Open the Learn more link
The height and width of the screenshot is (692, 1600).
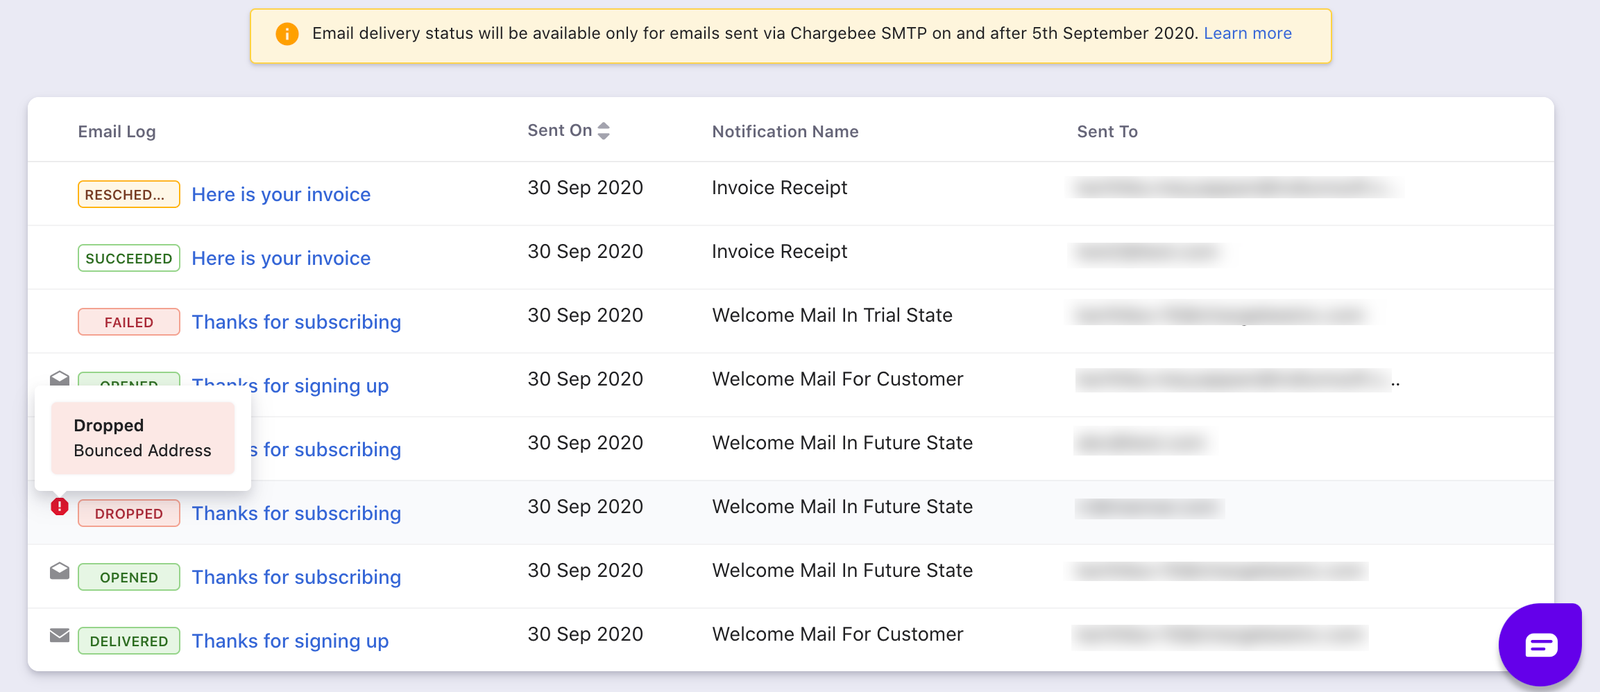click(1247, 34)
